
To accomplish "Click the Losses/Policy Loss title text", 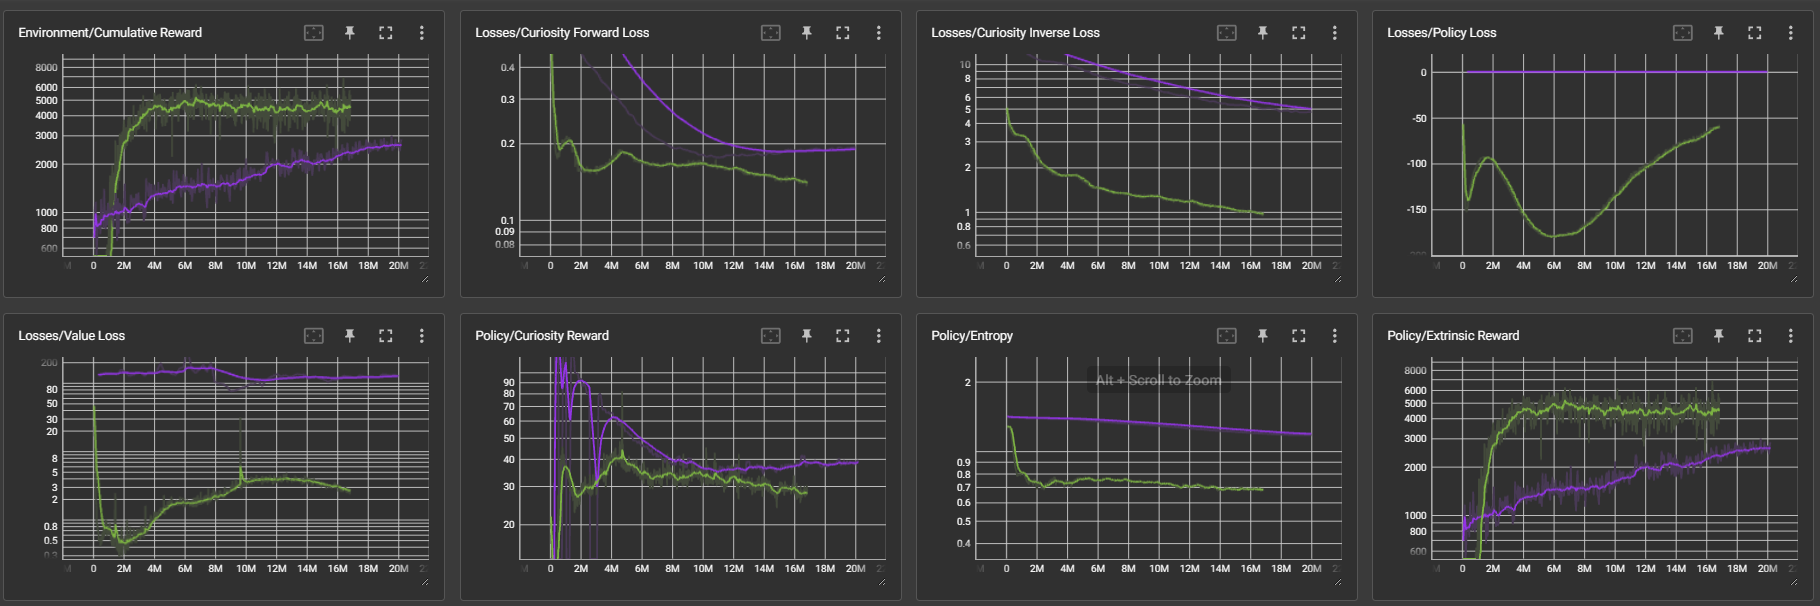I will (1441, 33).
